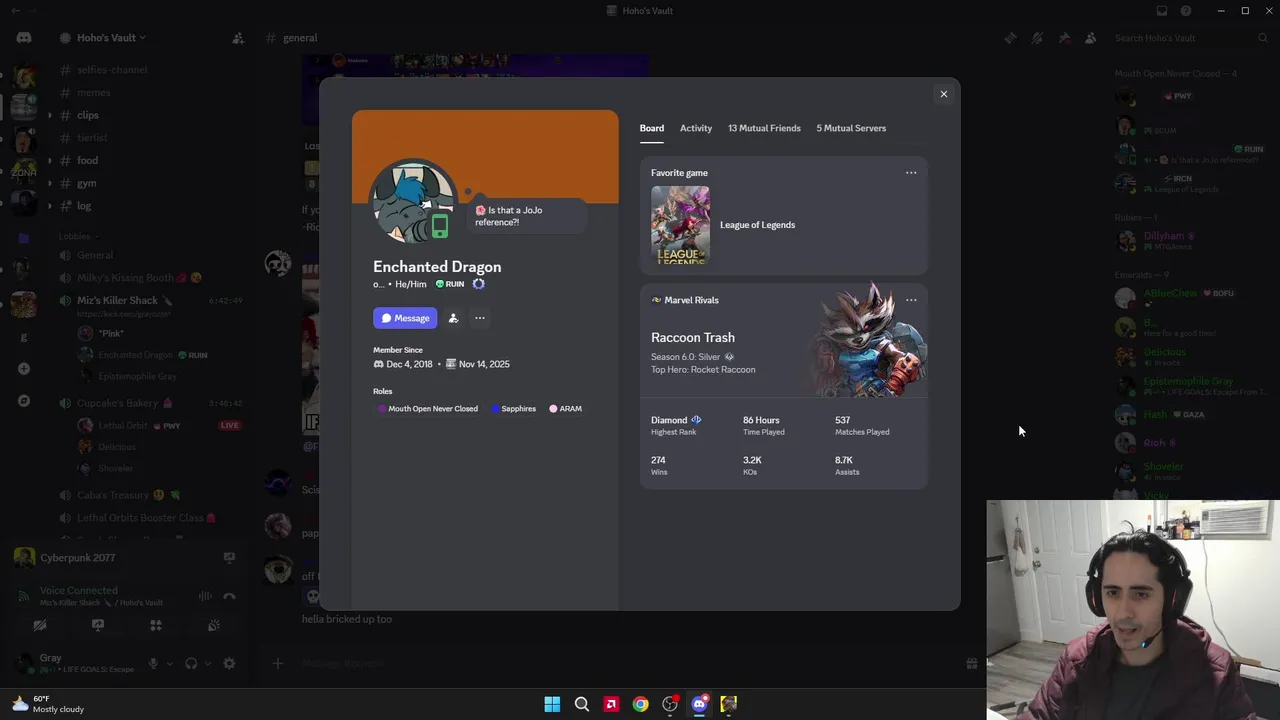The width and height of the screenshot is (1280, 720).
Task: Mute the microphone
Action: tap(153, 663)
